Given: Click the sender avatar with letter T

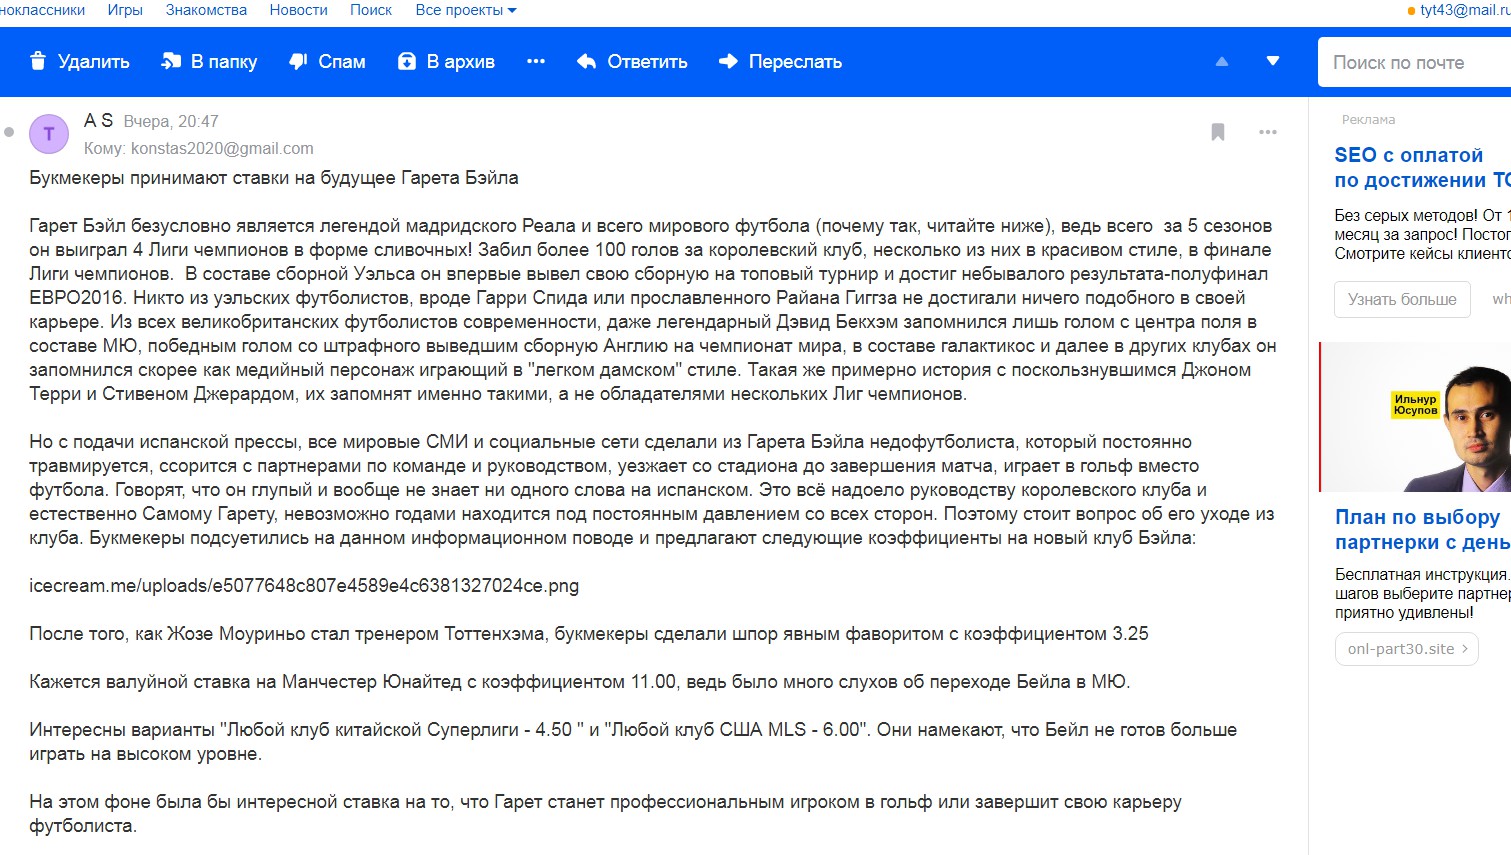Looking at the screenshot, I should coord(49,134).
